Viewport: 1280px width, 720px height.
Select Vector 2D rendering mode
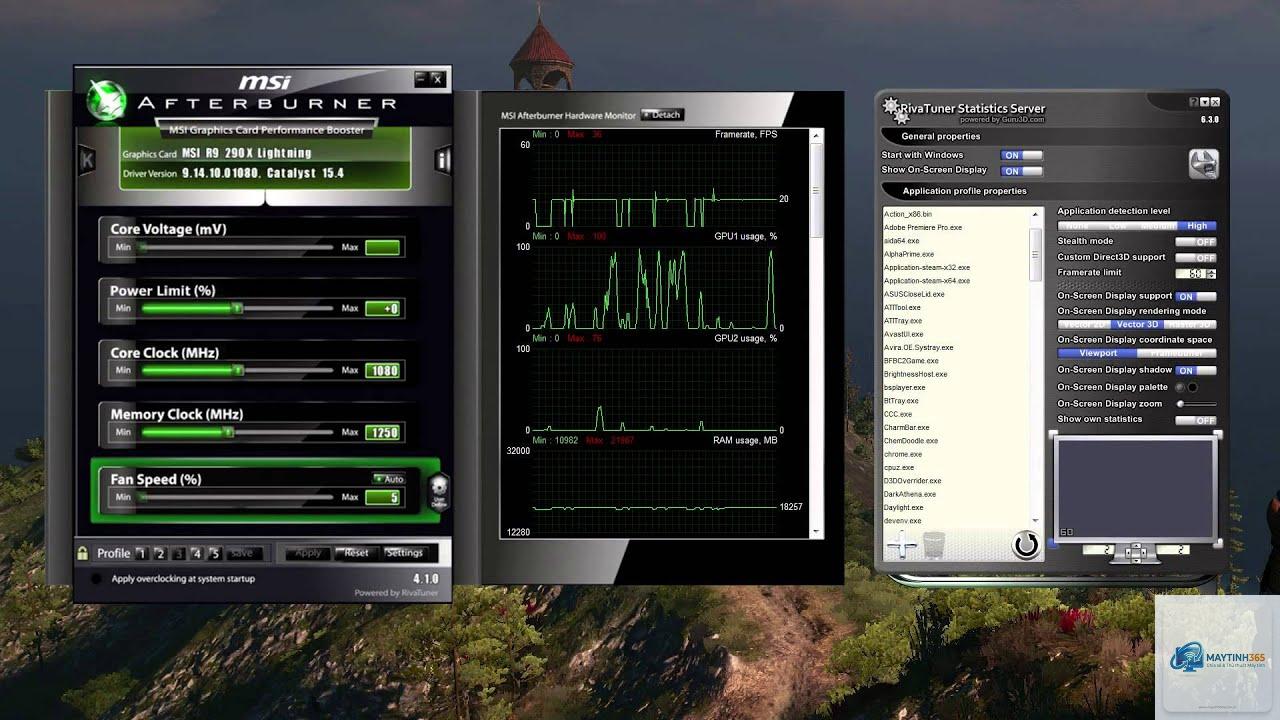coord(1084,324)
